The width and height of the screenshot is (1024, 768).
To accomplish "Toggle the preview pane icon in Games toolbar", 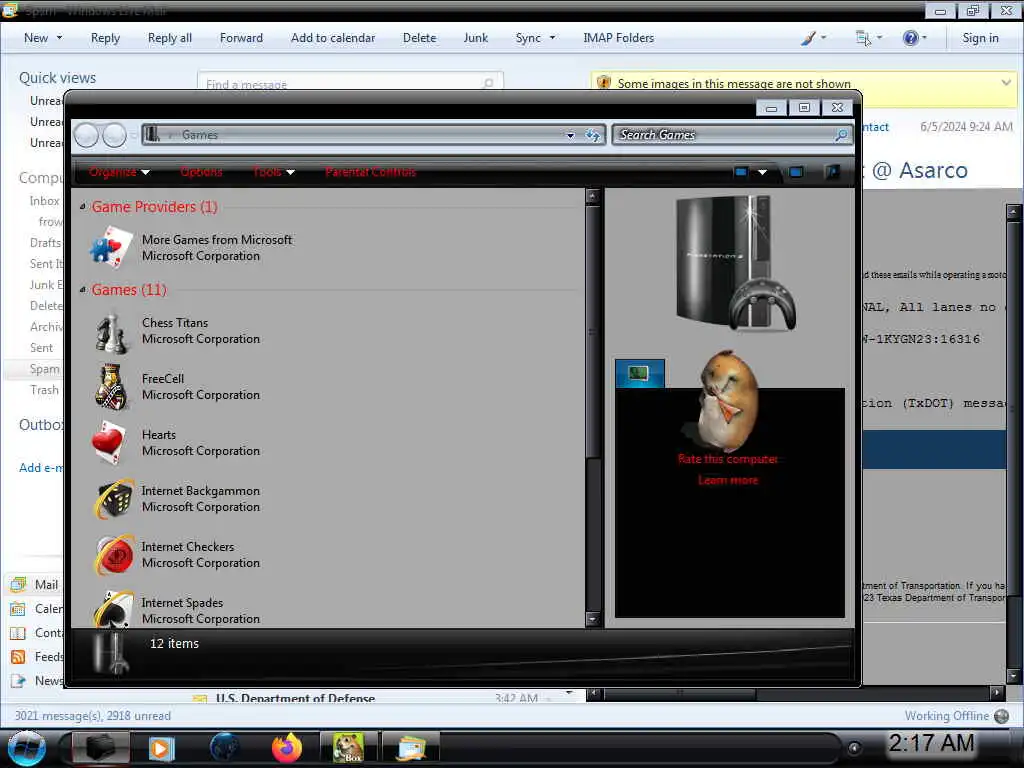I will pyautogui.click(x=796, y=172).
